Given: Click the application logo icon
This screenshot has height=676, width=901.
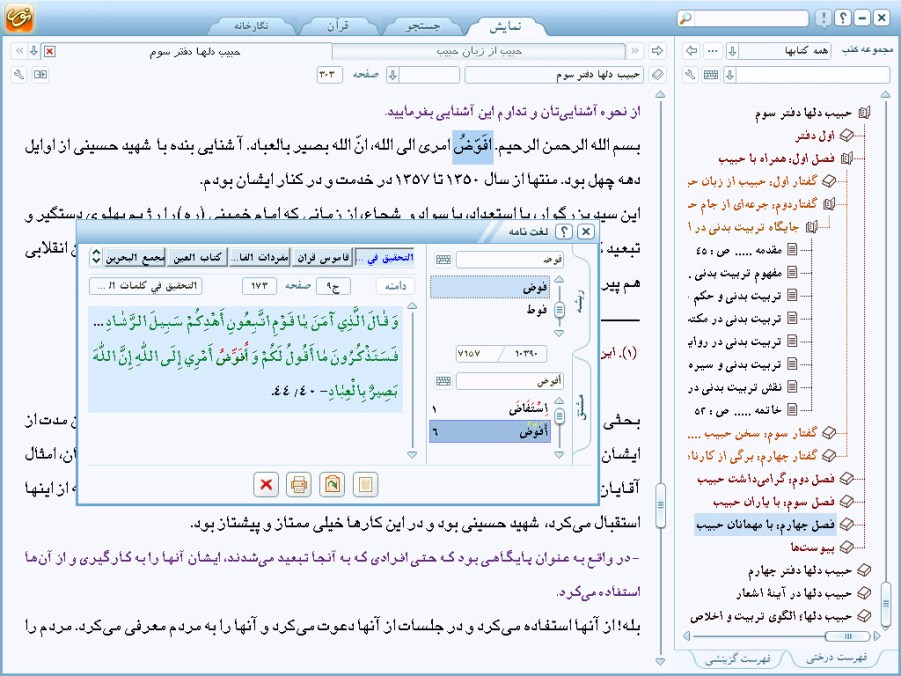Looking at the screenshot, I should click(19, 17).
